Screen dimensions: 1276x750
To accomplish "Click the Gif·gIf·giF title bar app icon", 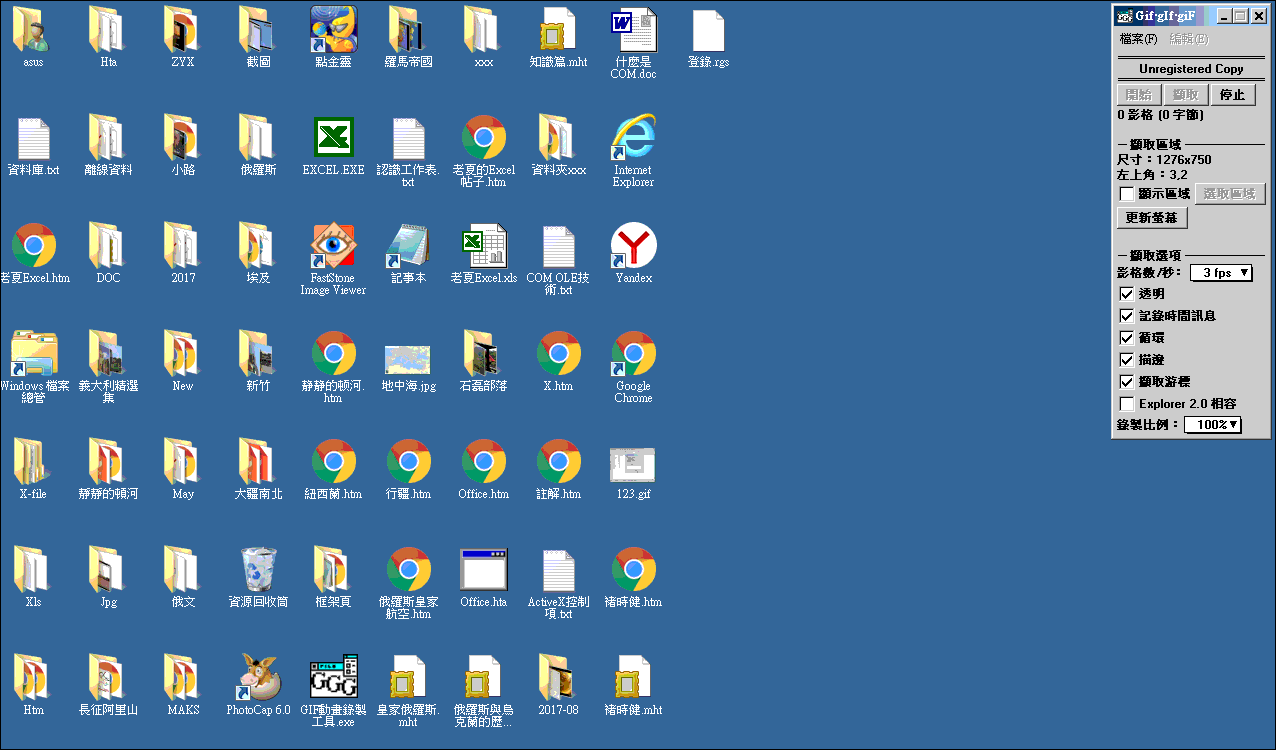I will [1124, 16].
